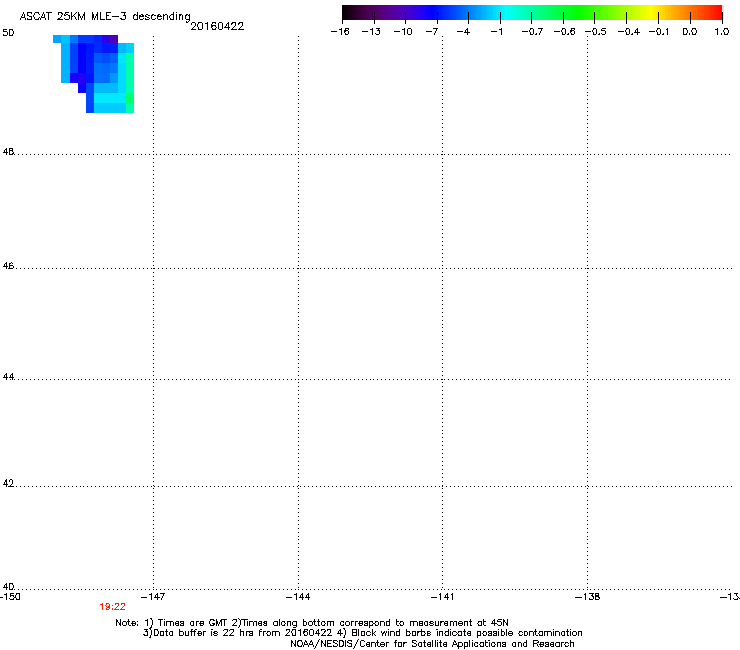Click the colorbar label 0.0
Screen dimensions: 740x650
[x=690, y=32]
